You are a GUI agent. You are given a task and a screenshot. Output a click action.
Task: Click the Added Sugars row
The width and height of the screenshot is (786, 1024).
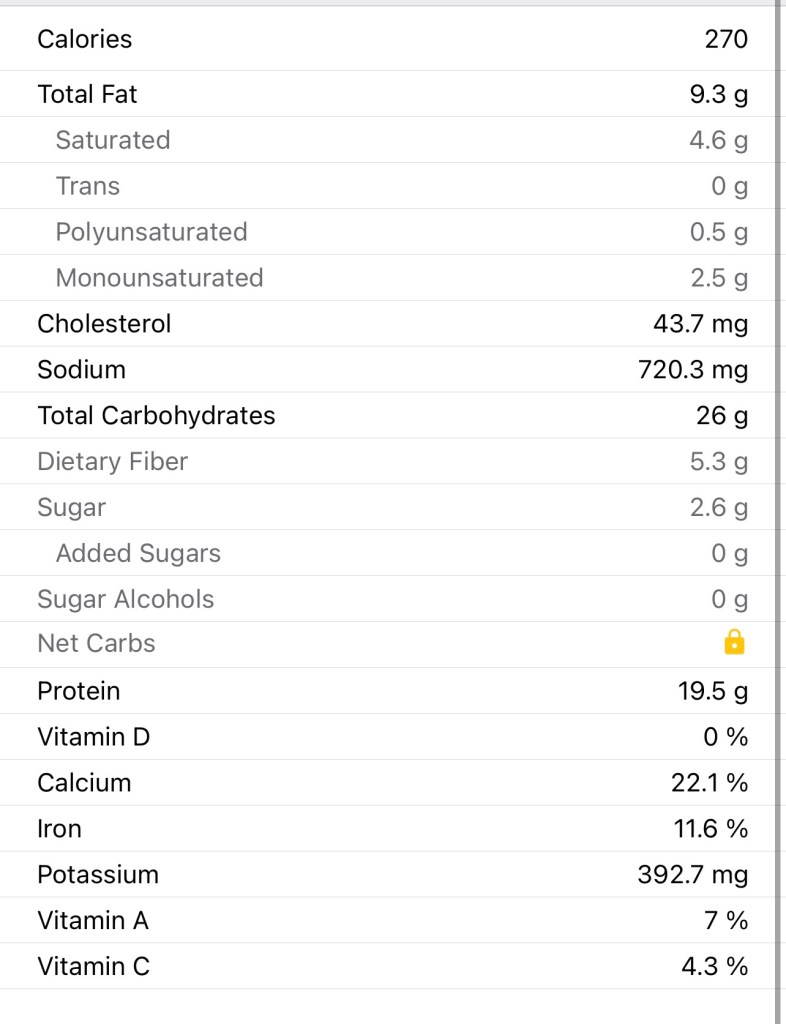coord(390,554)
